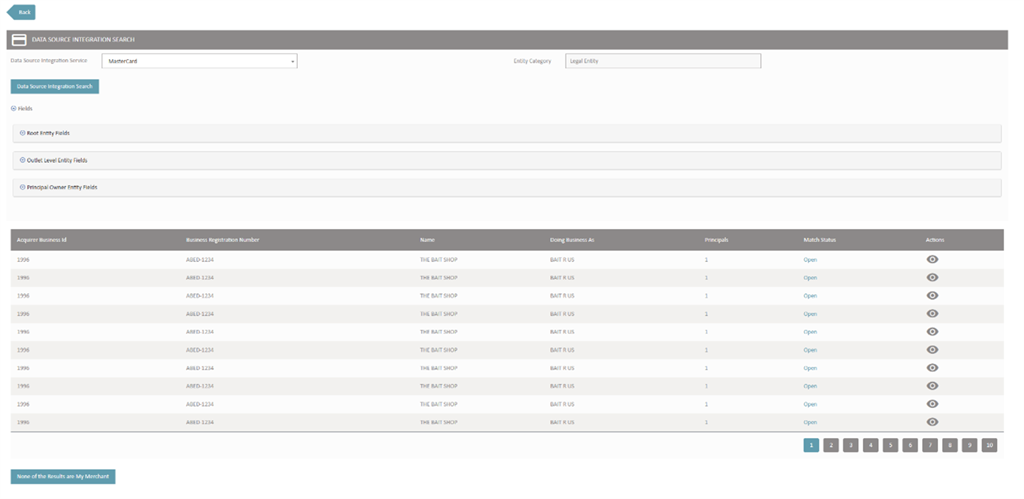This screenshot has height=499, width=1024.
Task: Click the eye icon in the third row
Action: coord(932,295)
